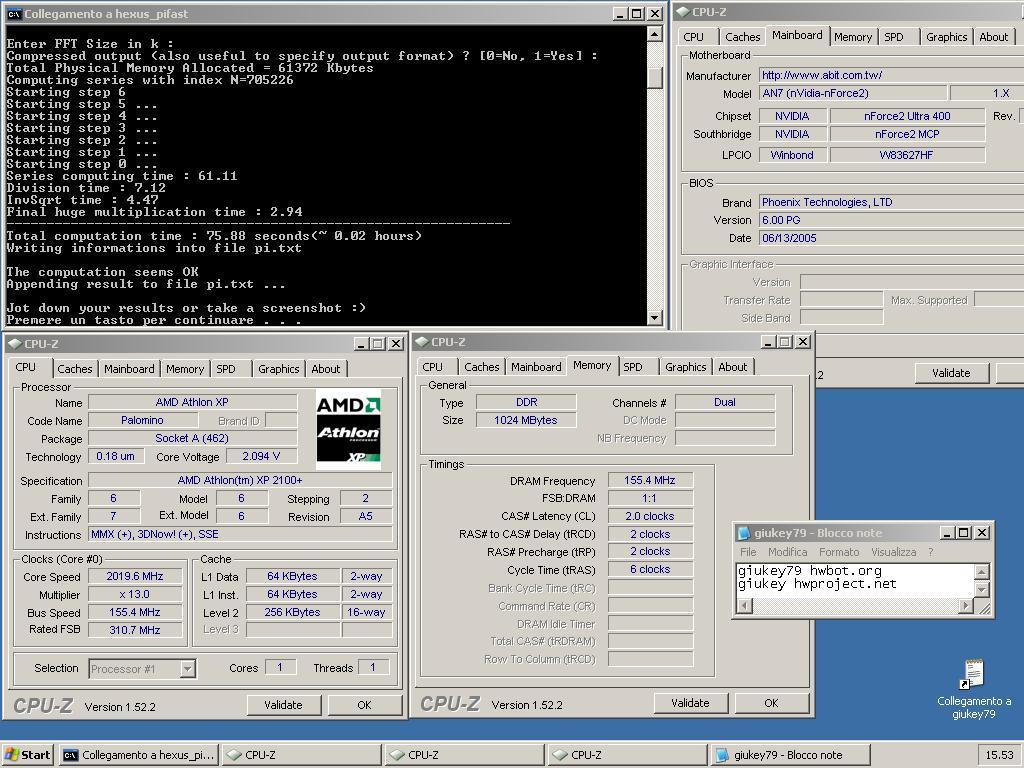Open the Visualizza menu in Blocco note

(893, 552)
